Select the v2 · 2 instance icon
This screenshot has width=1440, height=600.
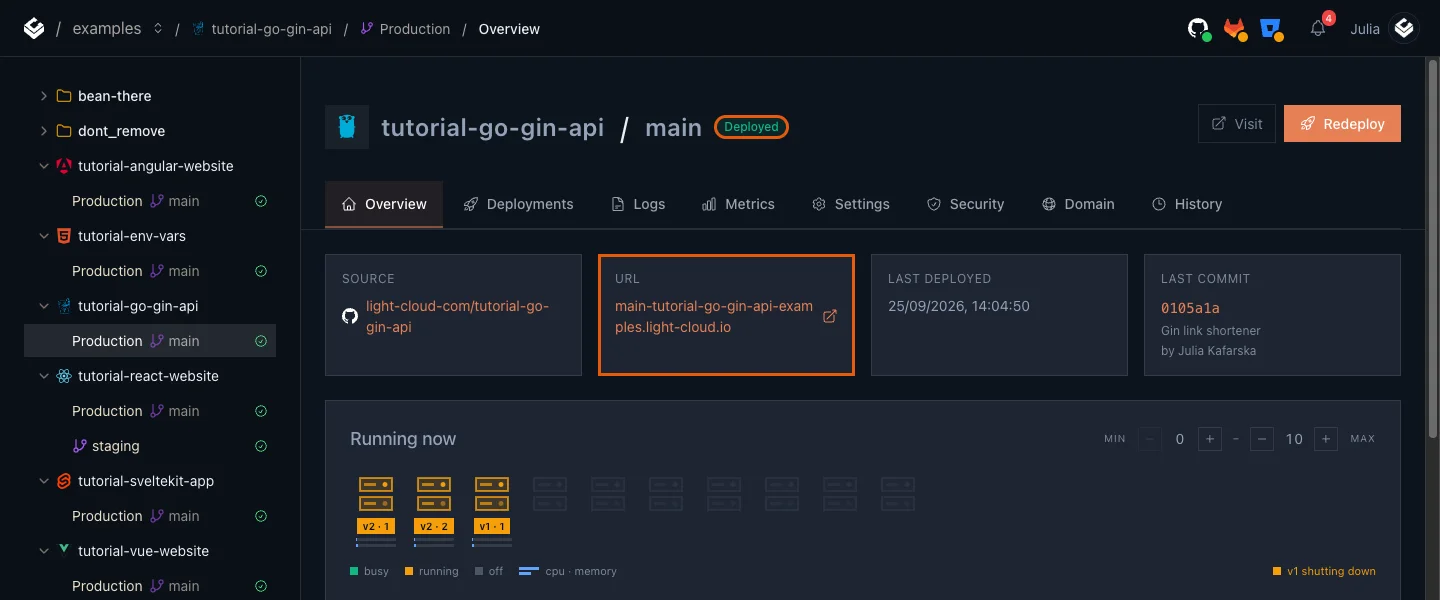tap(434, 494)
